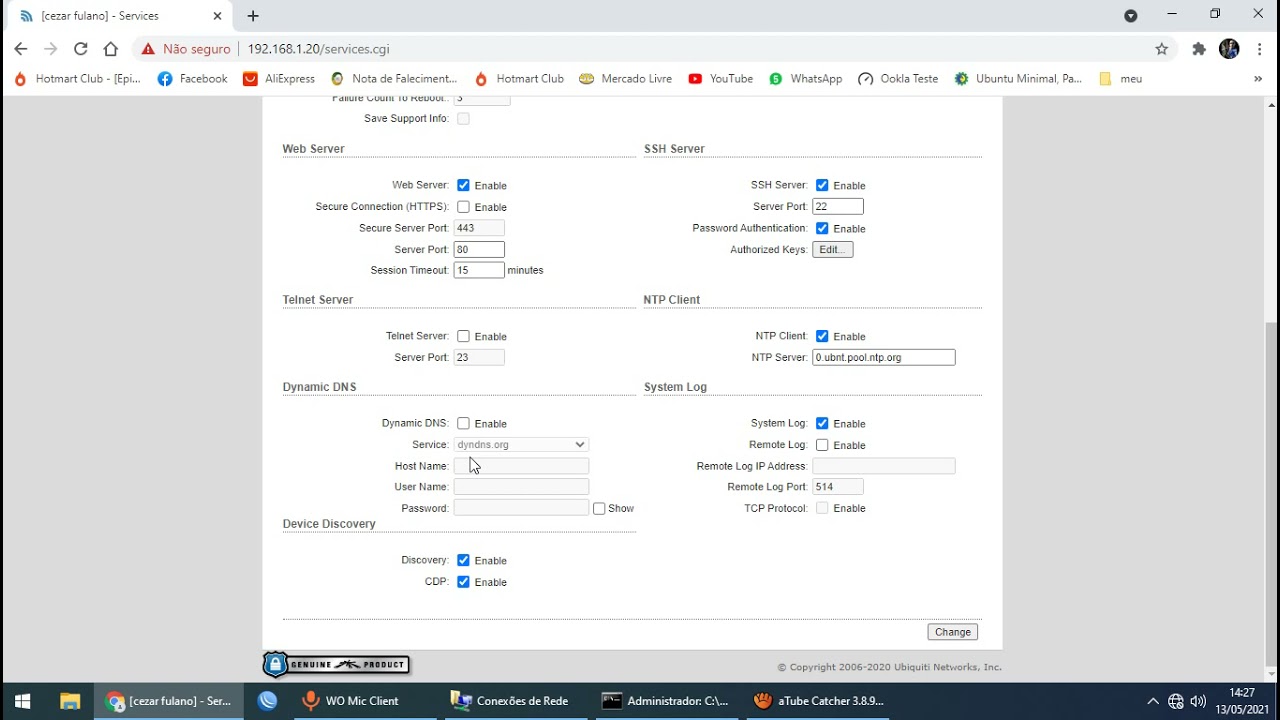Open the blue phone app on taskbar

267,701
